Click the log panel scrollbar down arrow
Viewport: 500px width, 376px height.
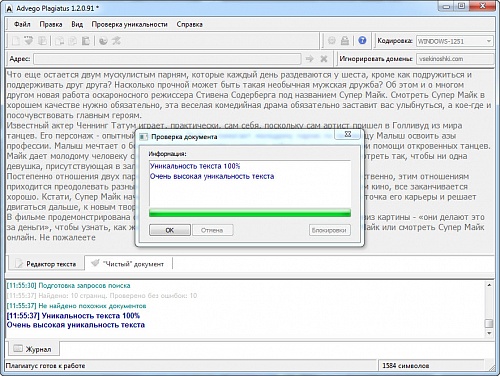(489, 333)
